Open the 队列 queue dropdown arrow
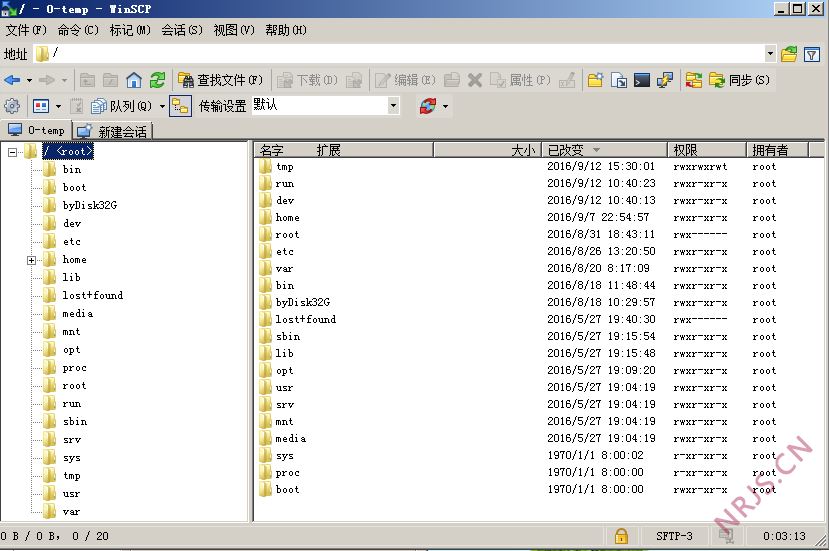Viewport: 829px width, 551px height. (162, 106)
